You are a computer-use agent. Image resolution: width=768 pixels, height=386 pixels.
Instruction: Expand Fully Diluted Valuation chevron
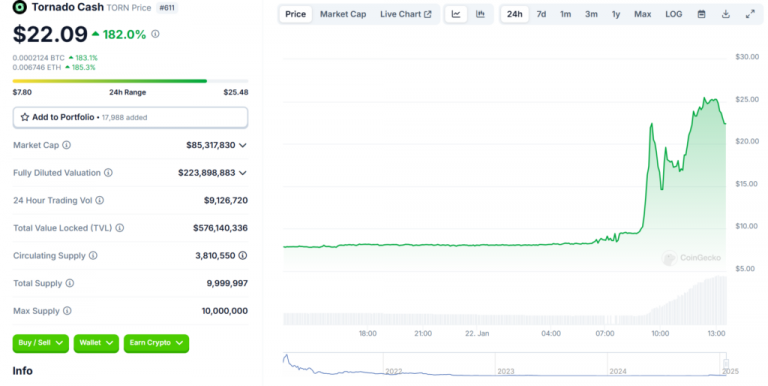(x=242, y=173)
